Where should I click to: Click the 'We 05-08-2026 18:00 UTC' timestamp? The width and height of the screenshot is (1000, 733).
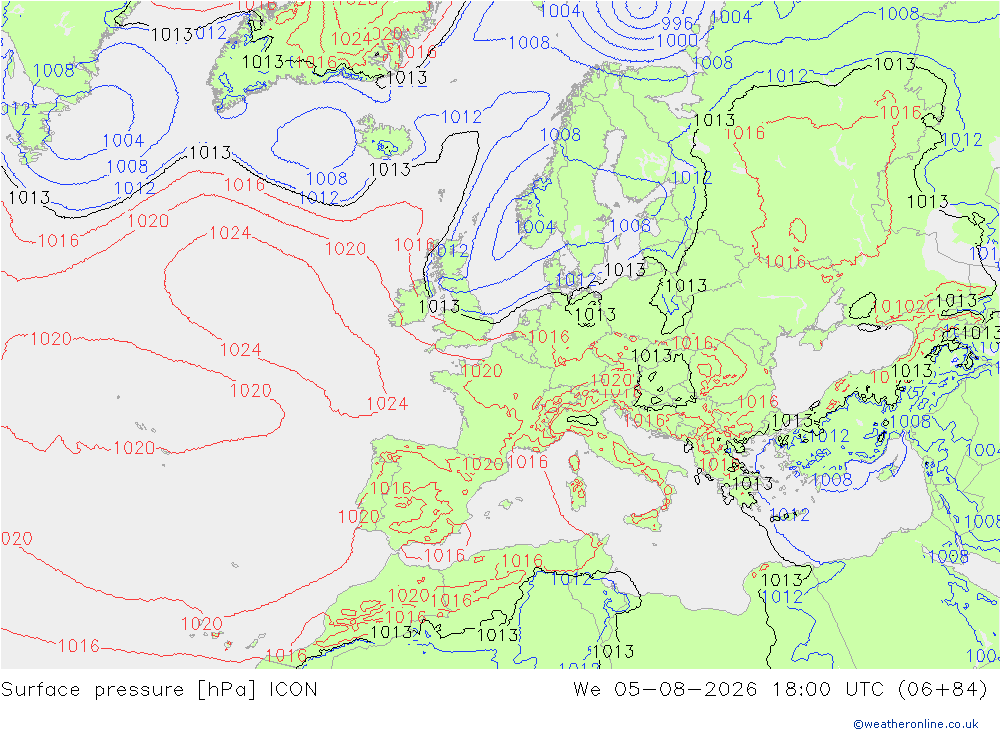pyautogui.click(x=728, y=690)
